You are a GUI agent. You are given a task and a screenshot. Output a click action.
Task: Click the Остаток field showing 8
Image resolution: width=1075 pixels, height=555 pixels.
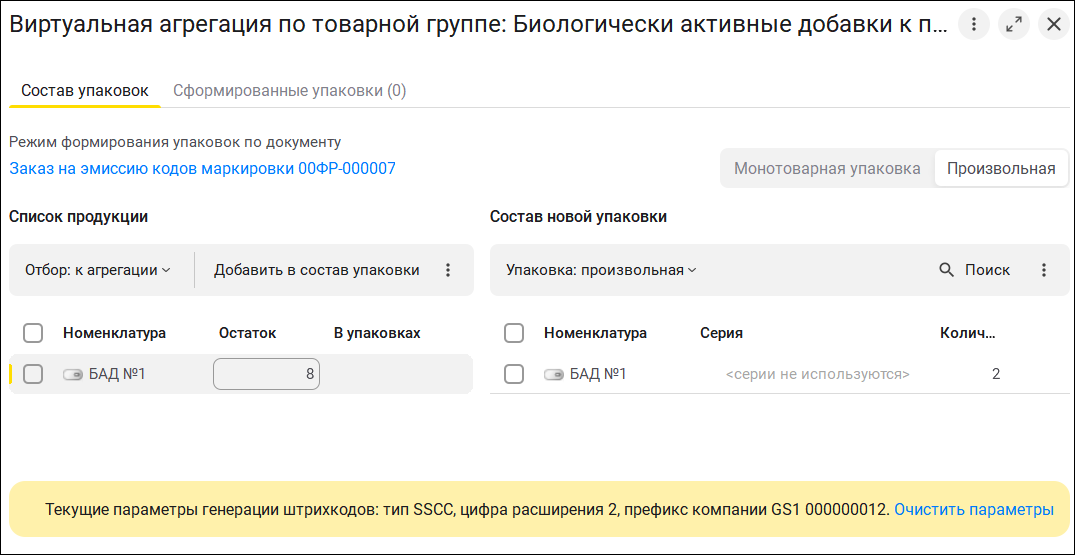click(x=267, y=374)
